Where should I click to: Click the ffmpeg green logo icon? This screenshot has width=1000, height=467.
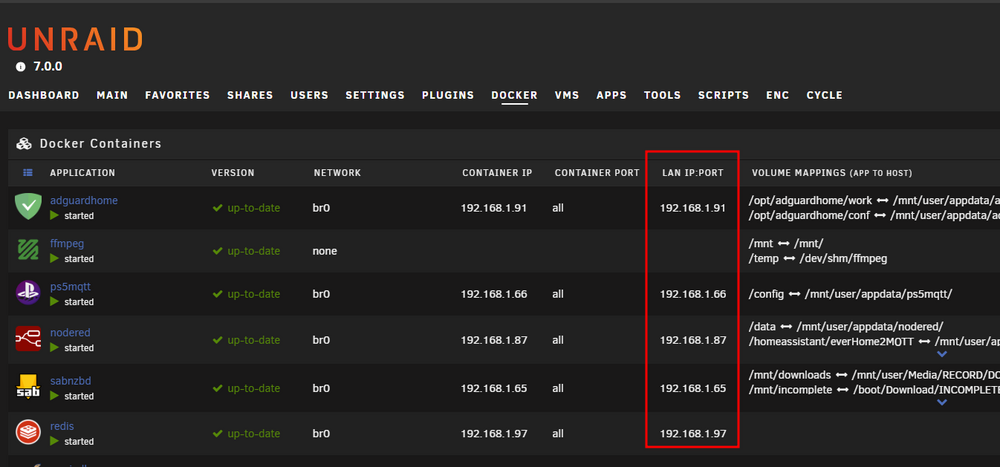coord(28,250)
